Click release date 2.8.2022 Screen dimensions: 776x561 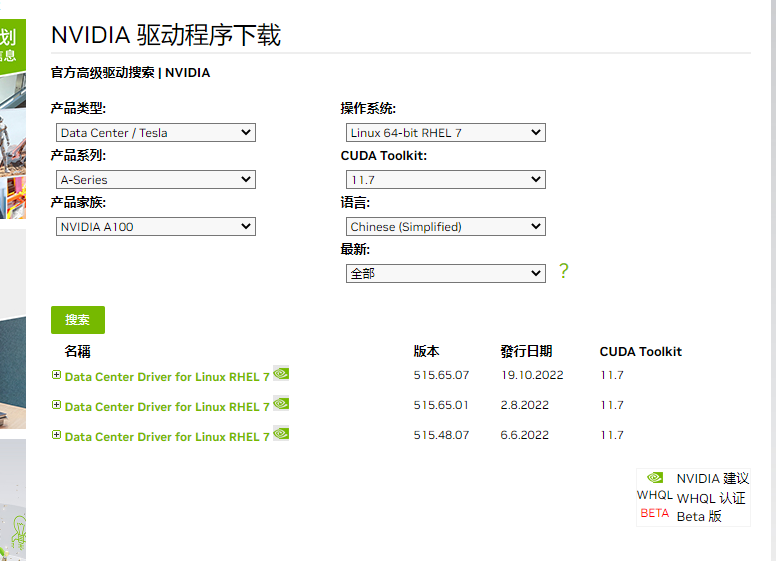pos(525,405)
